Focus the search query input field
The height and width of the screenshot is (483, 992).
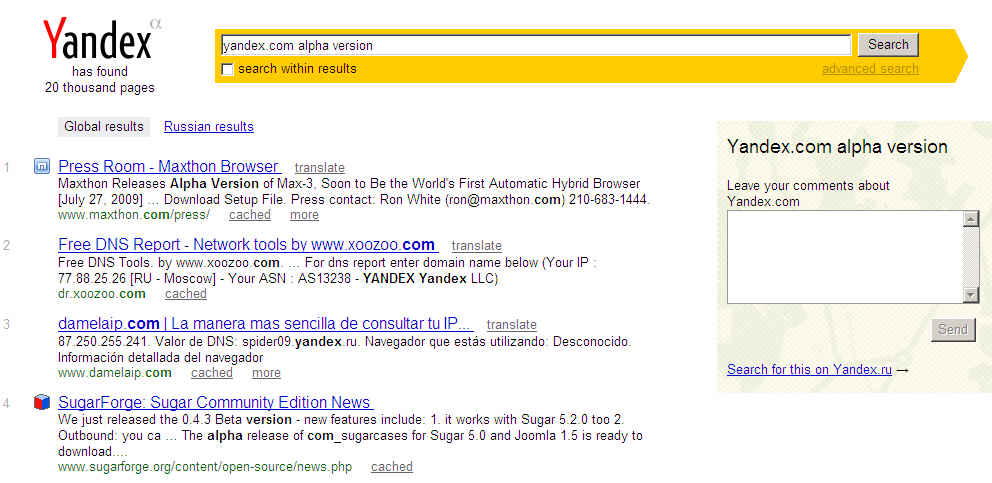(536, 45)
